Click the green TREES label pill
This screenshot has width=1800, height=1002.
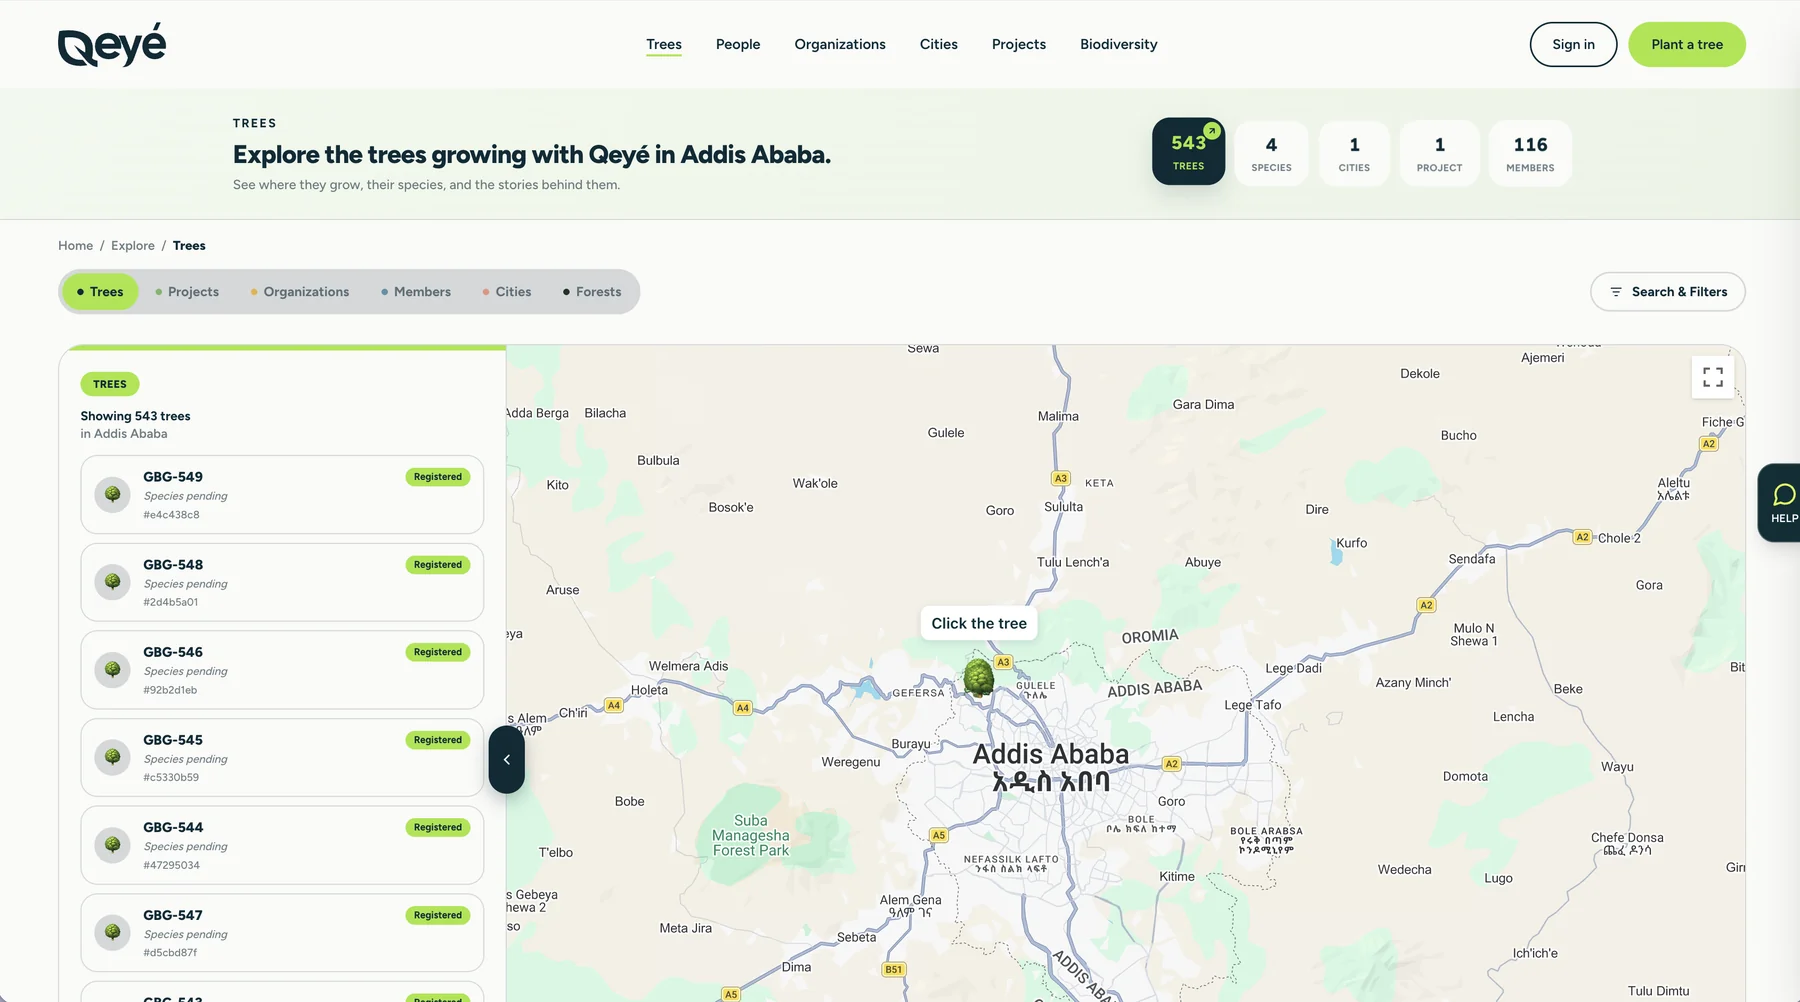(110, 384)
